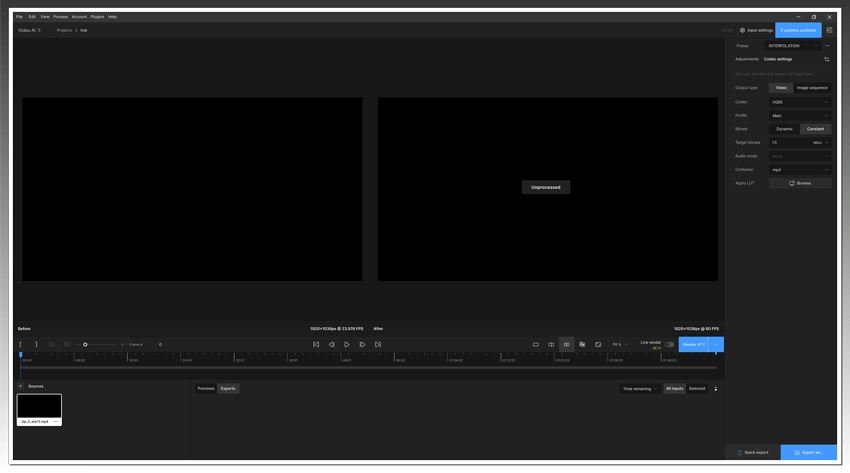Image resolution: width=850 pixels, height=473 pixels.
Task: Step forward one frame
Action: coord(362,345)
